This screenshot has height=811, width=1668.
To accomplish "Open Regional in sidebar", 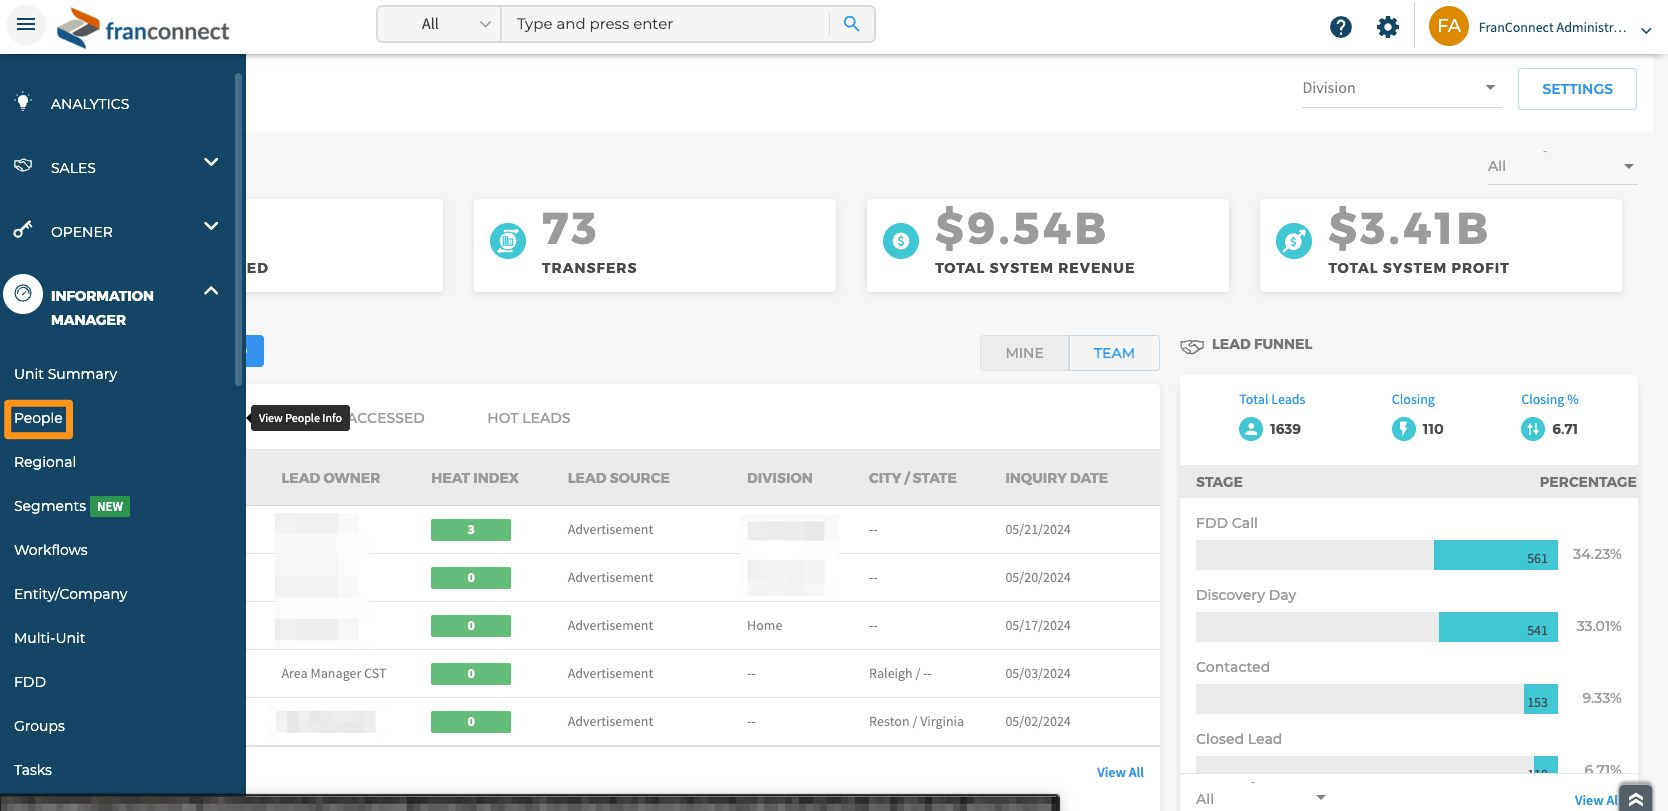I will click(x=45, y=462).
